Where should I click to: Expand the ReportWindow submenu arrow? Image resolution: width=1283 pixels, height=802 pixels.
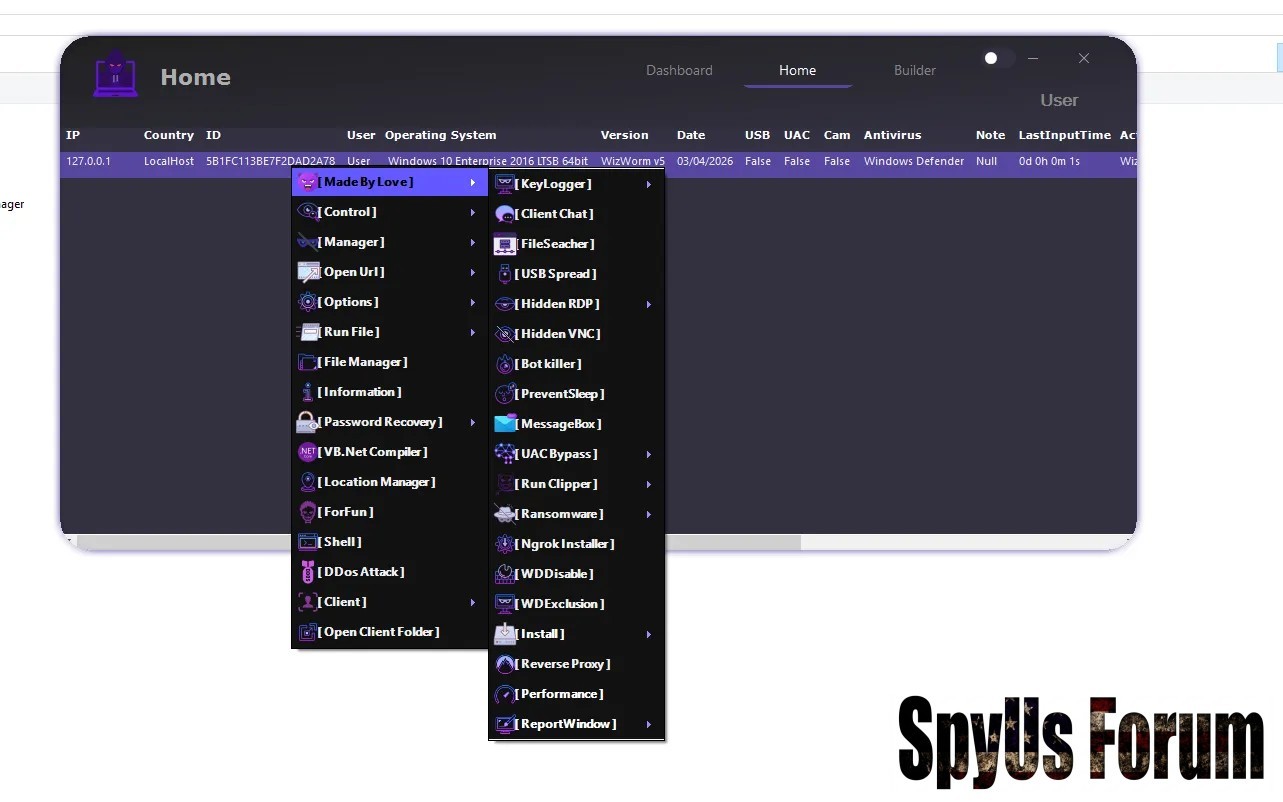[x=649, y=724]
